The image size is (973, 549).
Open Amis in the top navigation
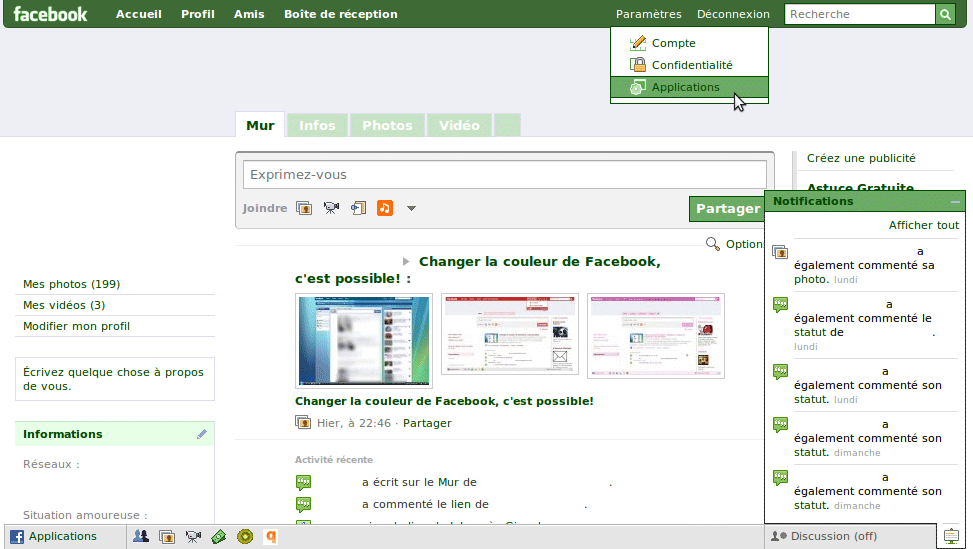point(249,14)
